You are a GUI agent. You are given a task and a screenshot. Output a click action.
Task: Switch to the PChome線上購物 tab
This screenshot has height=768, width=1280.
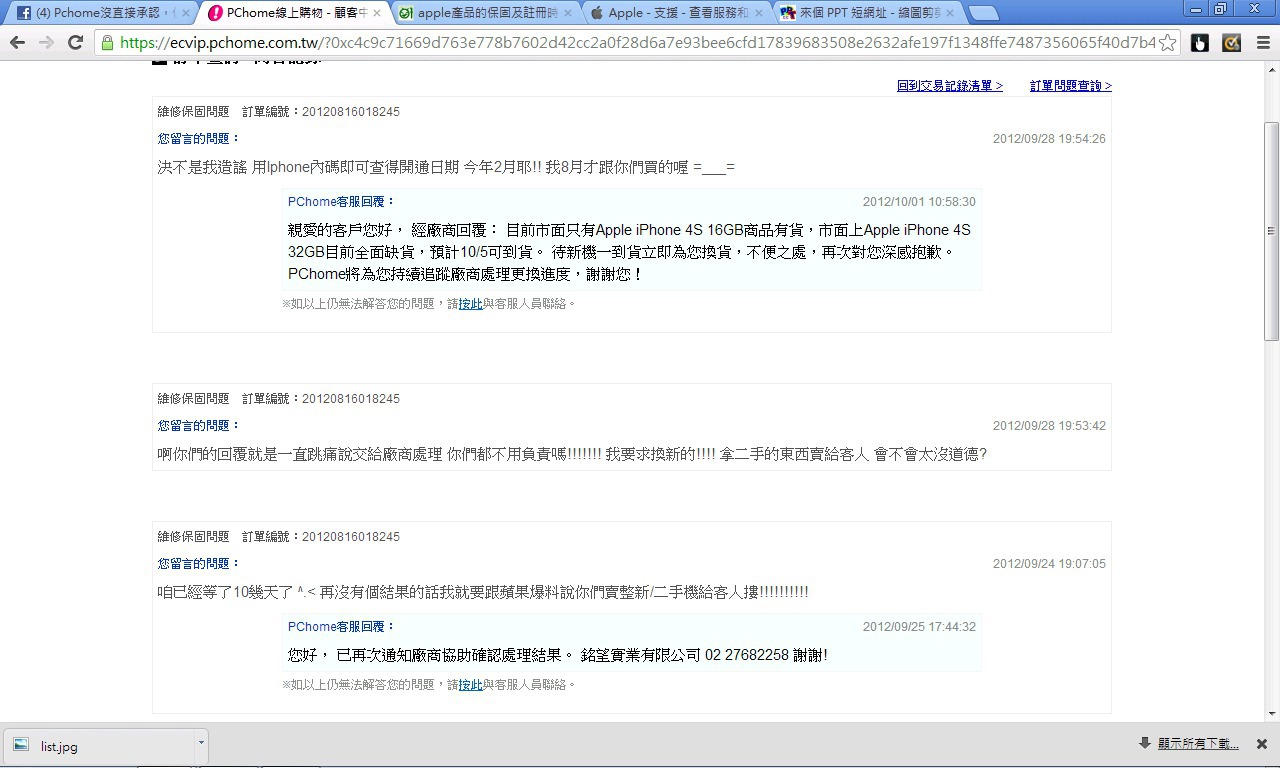292,13
